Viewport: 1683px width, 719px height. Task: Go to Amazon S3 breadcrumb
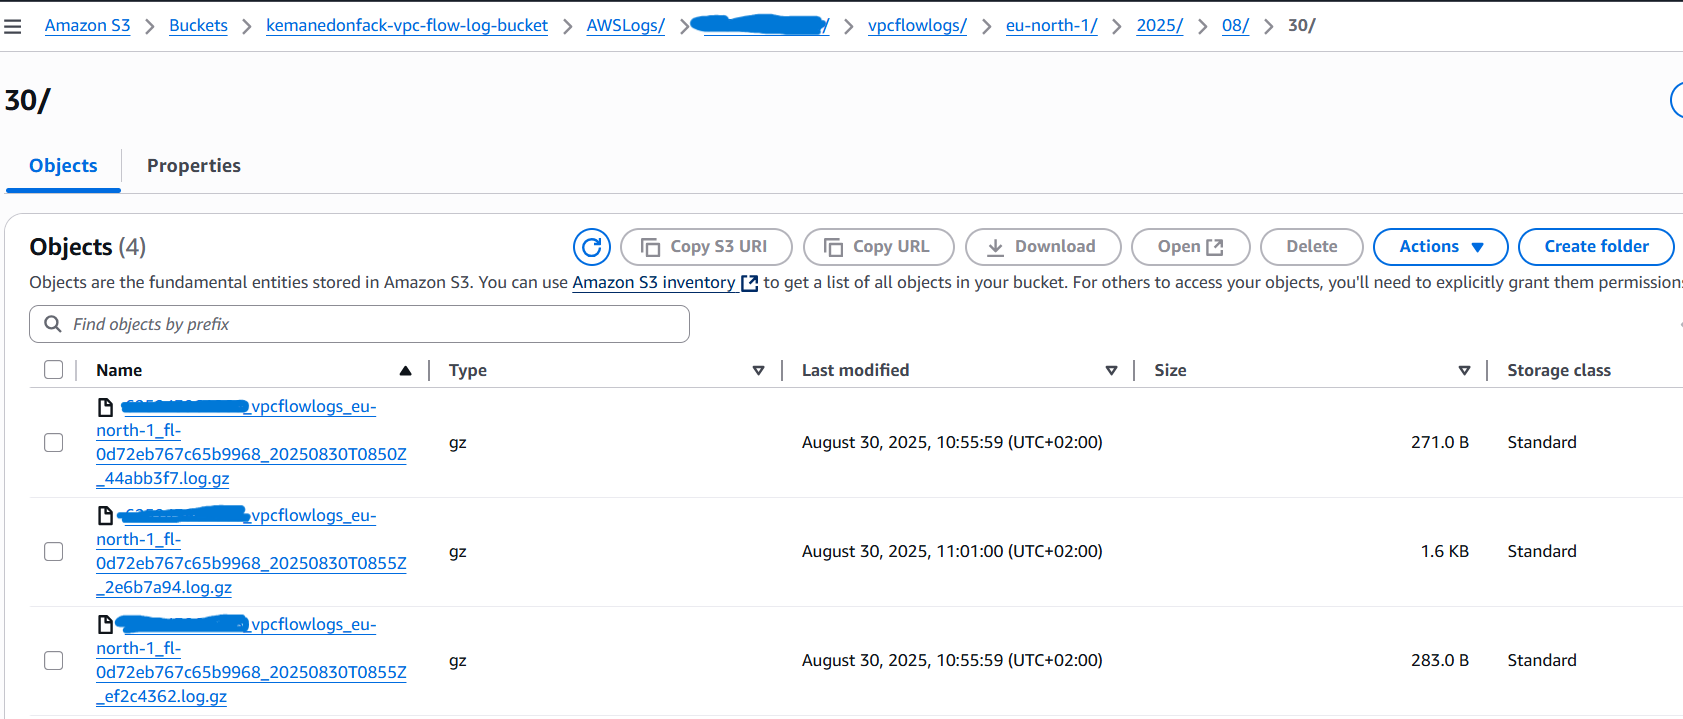[87, 26]
